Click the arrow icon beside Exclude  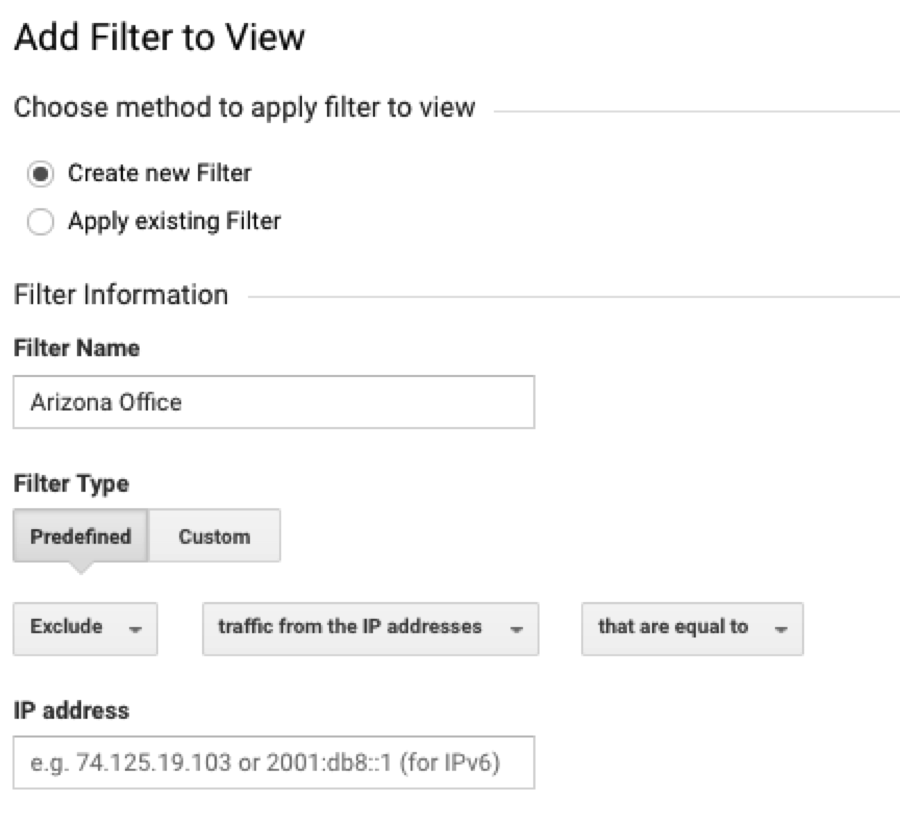click(135, 629)
